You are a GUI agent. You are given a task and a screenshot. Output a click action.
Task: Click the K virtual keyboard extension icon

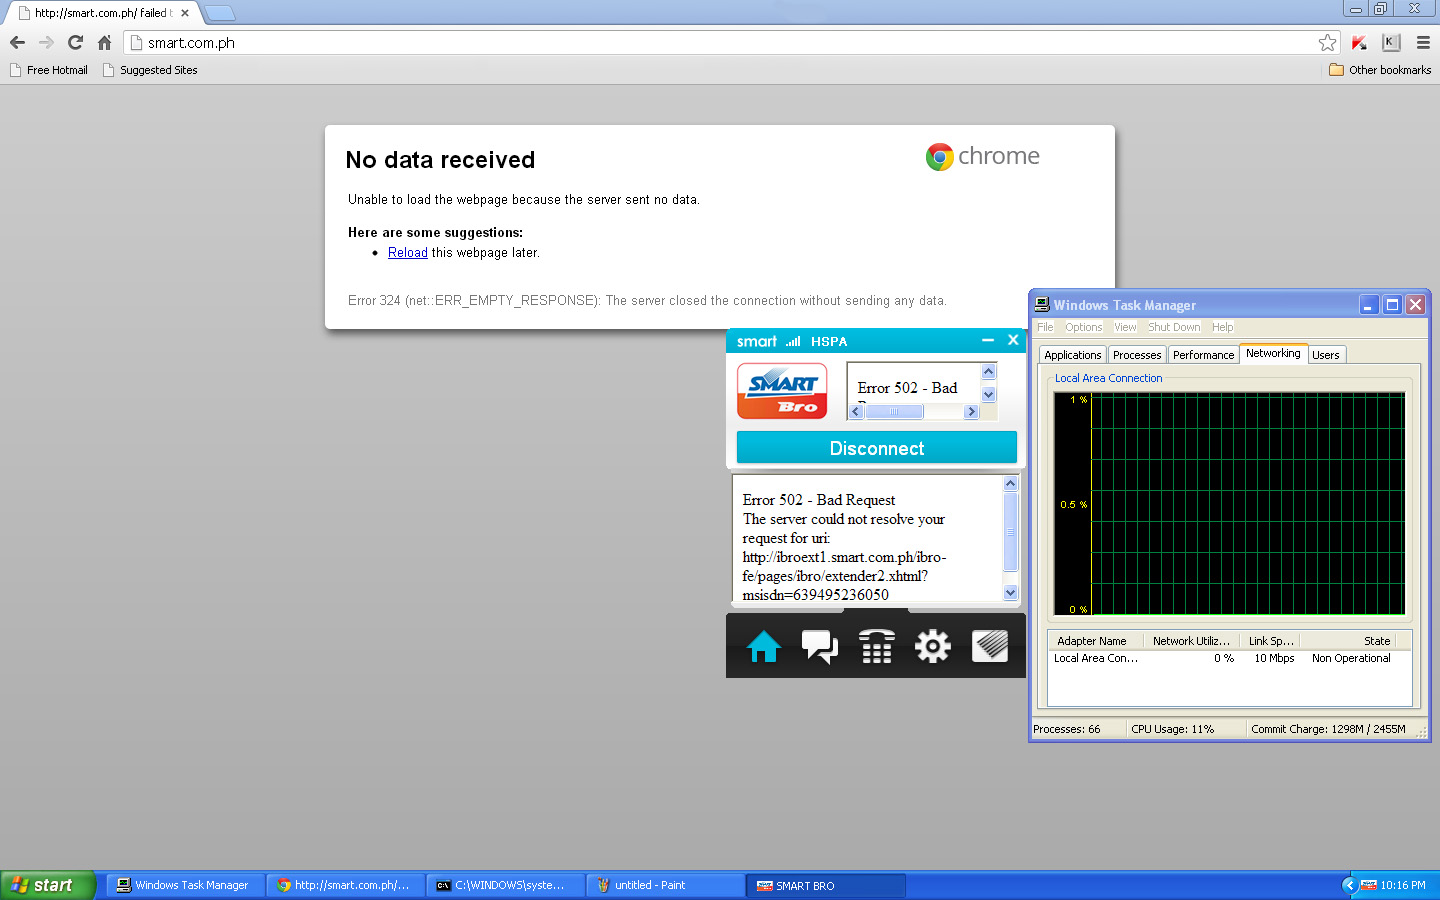(1391, 42)
